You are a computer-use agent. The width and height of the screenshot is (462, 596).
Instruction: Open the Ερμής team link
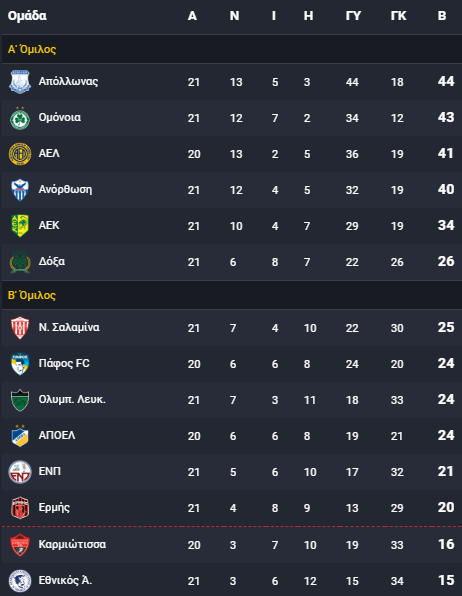pos(54,508)
